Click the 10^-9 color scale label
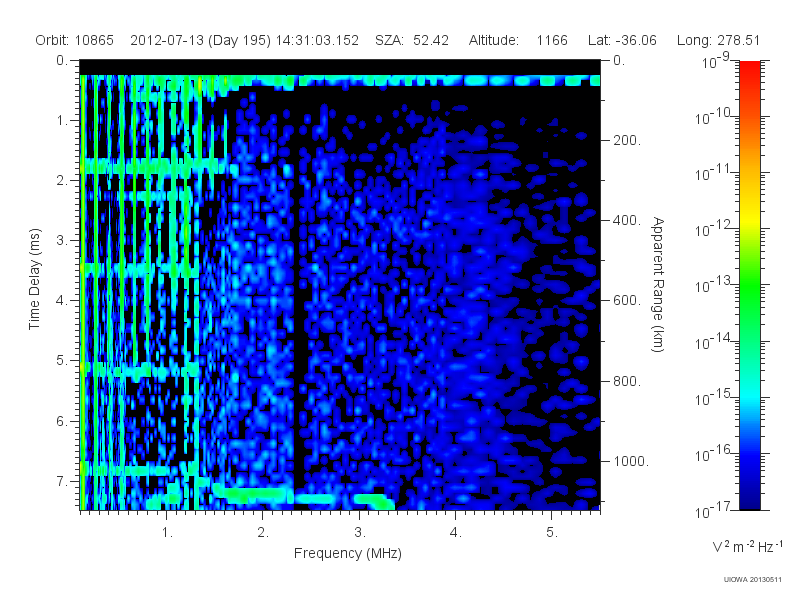 click(717, 61)
